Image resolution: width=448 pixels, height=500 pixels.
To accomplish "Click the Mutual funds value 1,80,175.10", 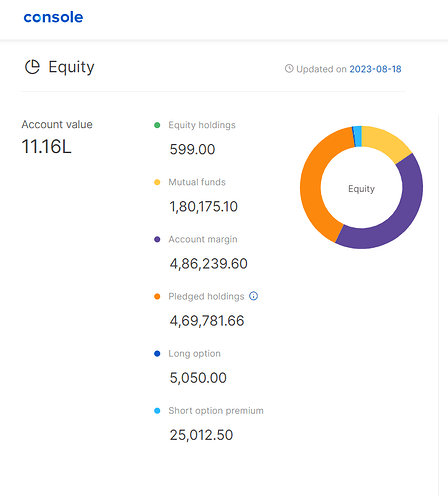I will click(x=204, y=207).
